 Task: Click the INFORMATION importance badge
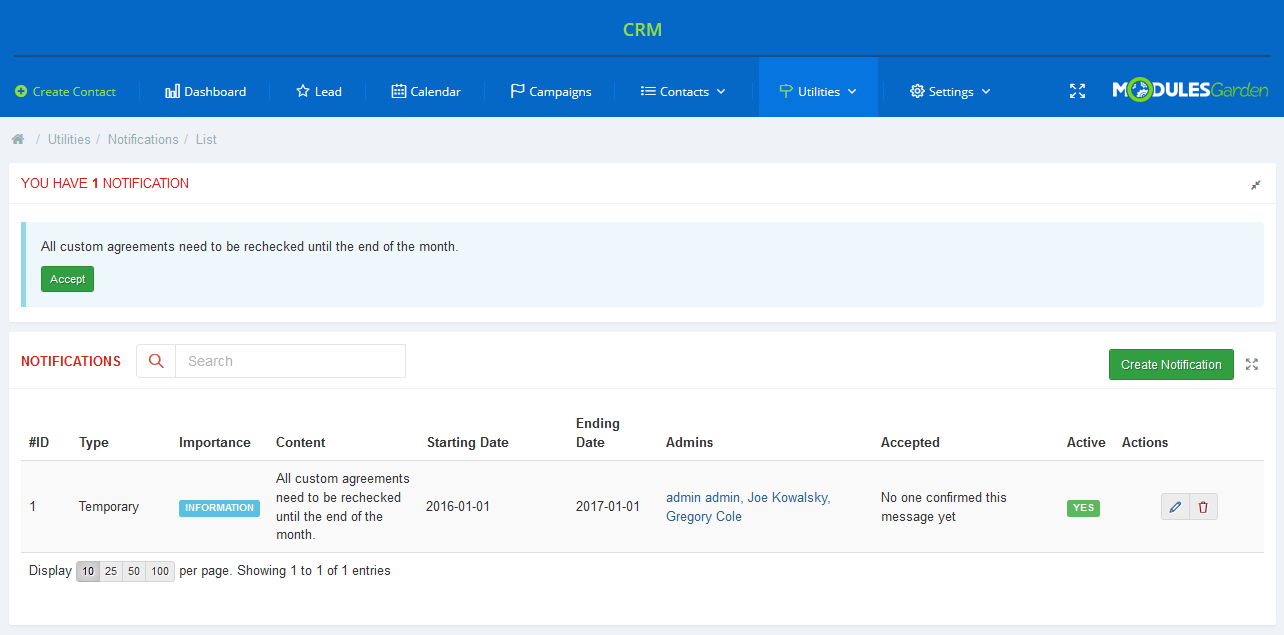pyautogui.click(x=219, y=508)
